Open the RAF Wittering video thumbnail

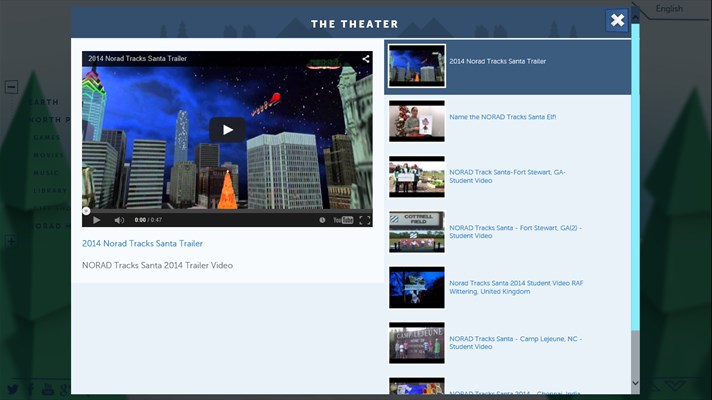(417, 287)
